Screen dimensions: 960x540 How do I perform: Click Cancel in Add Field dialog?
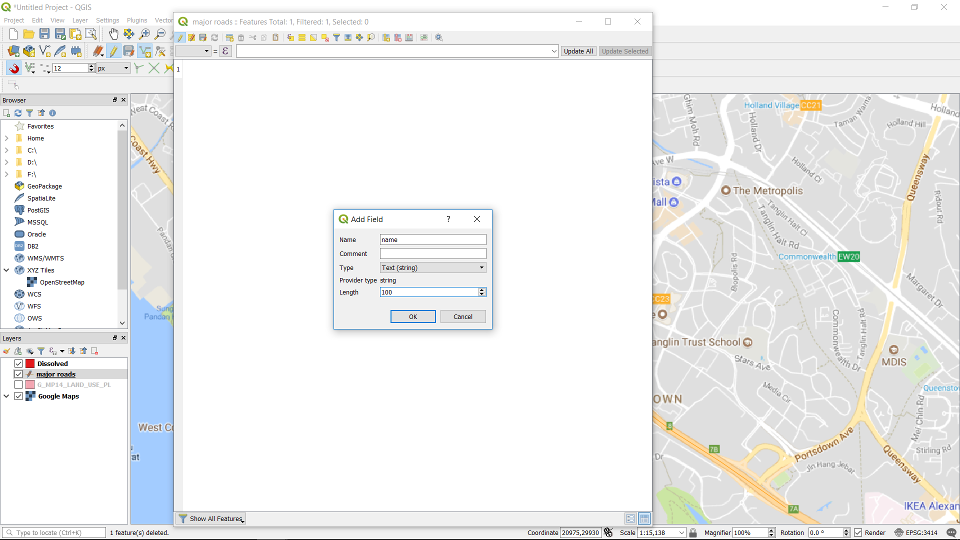[x=463, y=316]
